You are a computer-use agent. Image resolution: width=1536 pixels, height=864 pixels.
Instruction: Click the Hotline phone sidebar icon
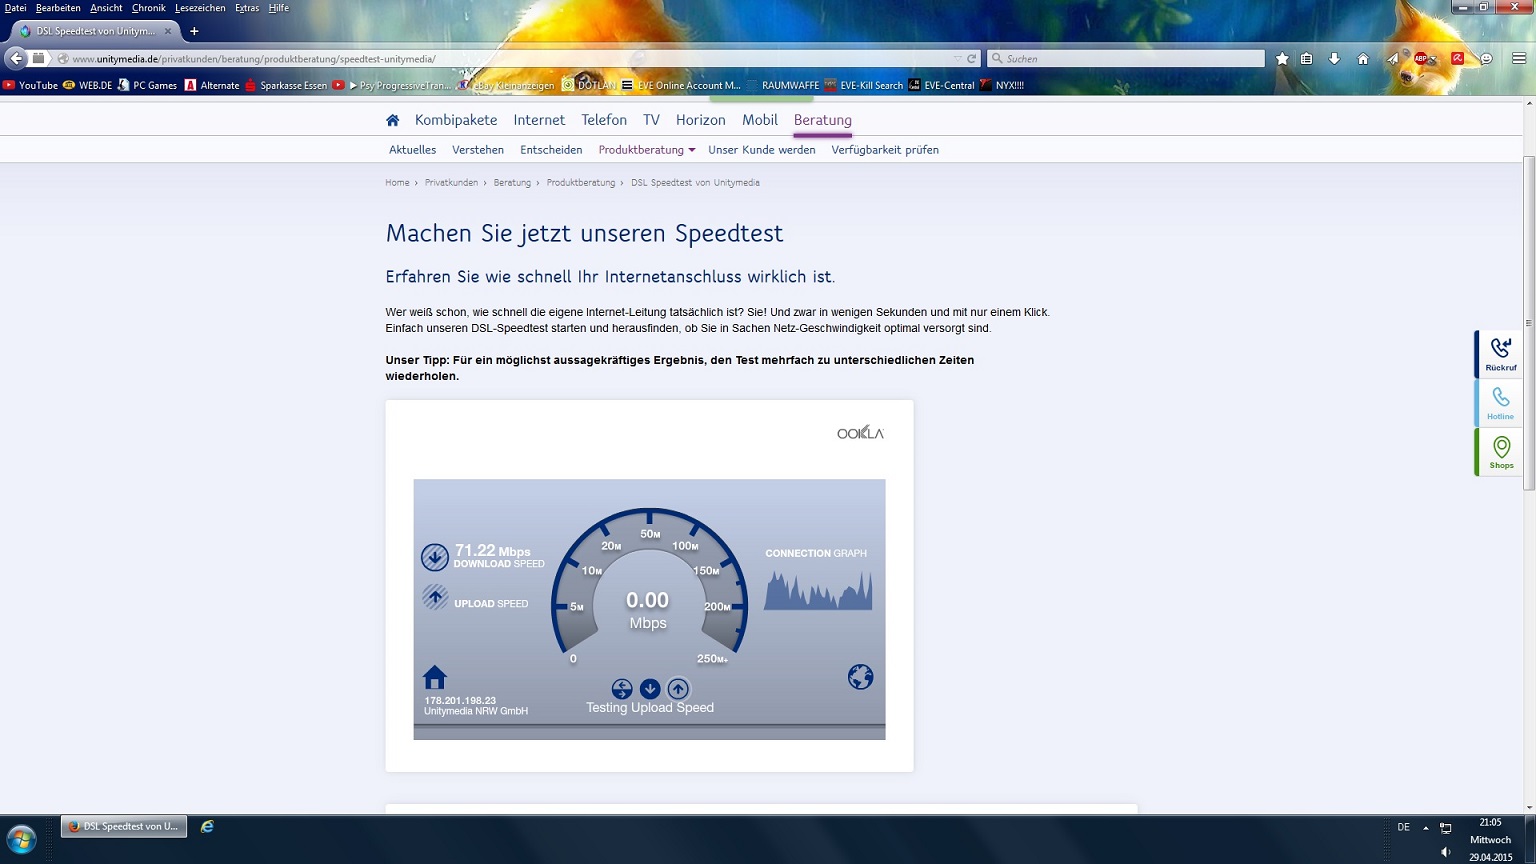point(1500,403)
